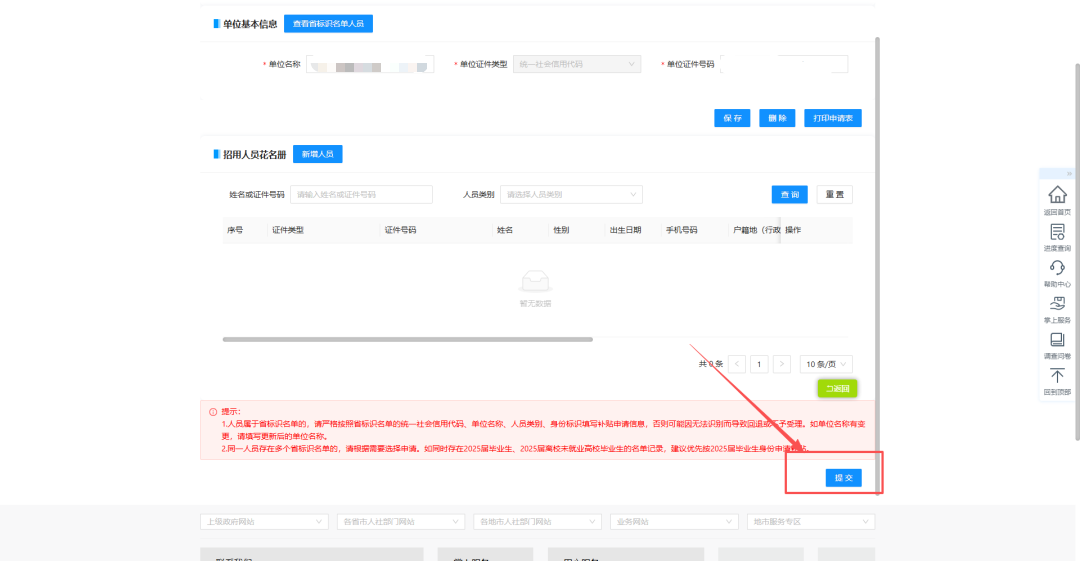Open the 人员类别 dropdown
Screen dimensions: 1080x561
(571, 194)
